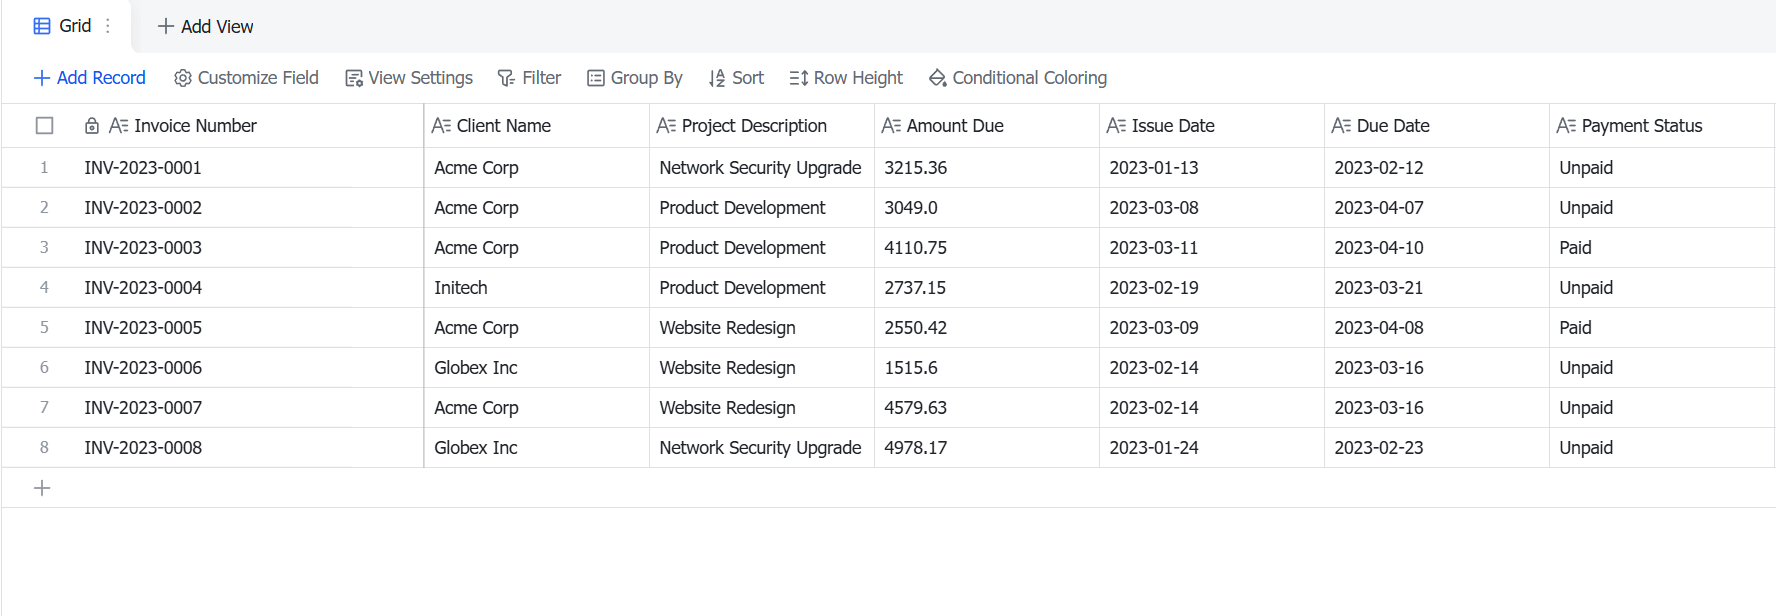
Task: Click Unpaid status in row 1
Action: 1662,168
